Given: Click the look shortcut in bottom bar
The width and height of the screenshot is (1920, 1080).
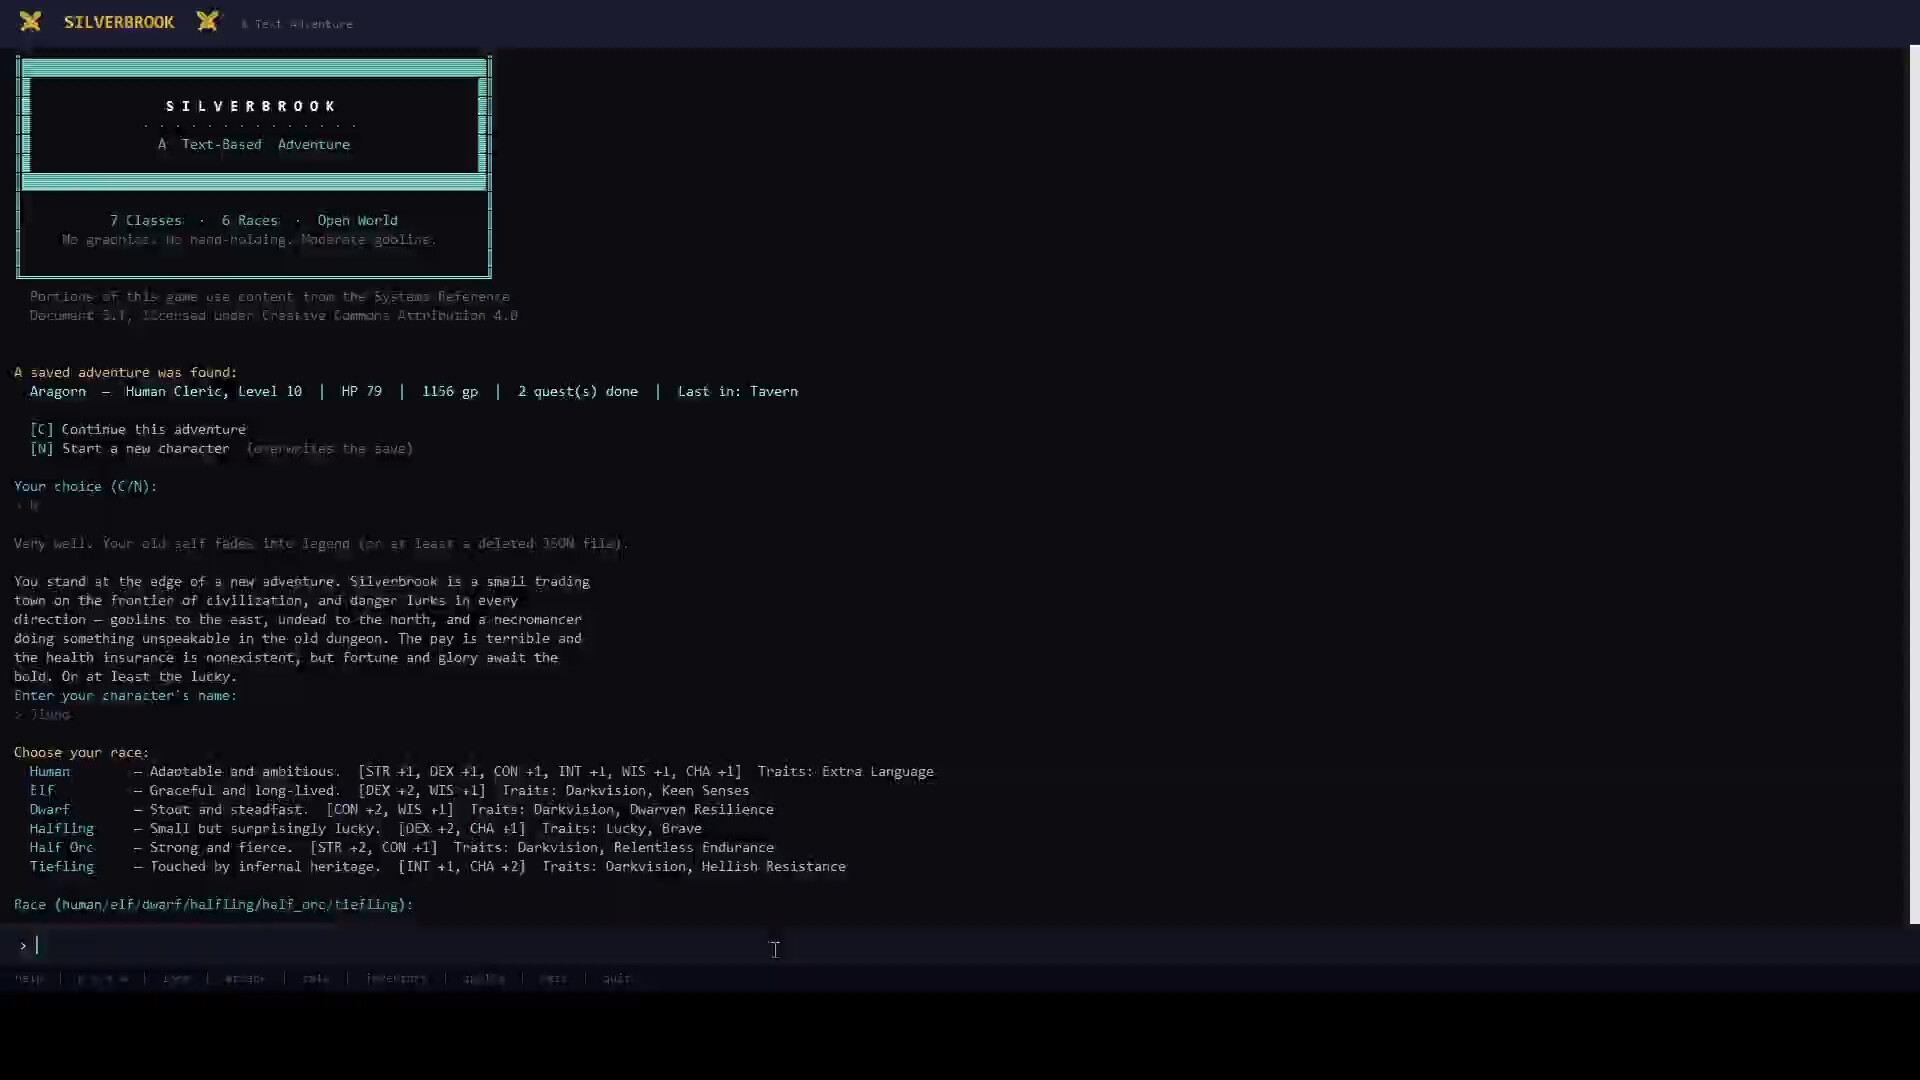Looking at the screenshot, I should tap(176, 978).
